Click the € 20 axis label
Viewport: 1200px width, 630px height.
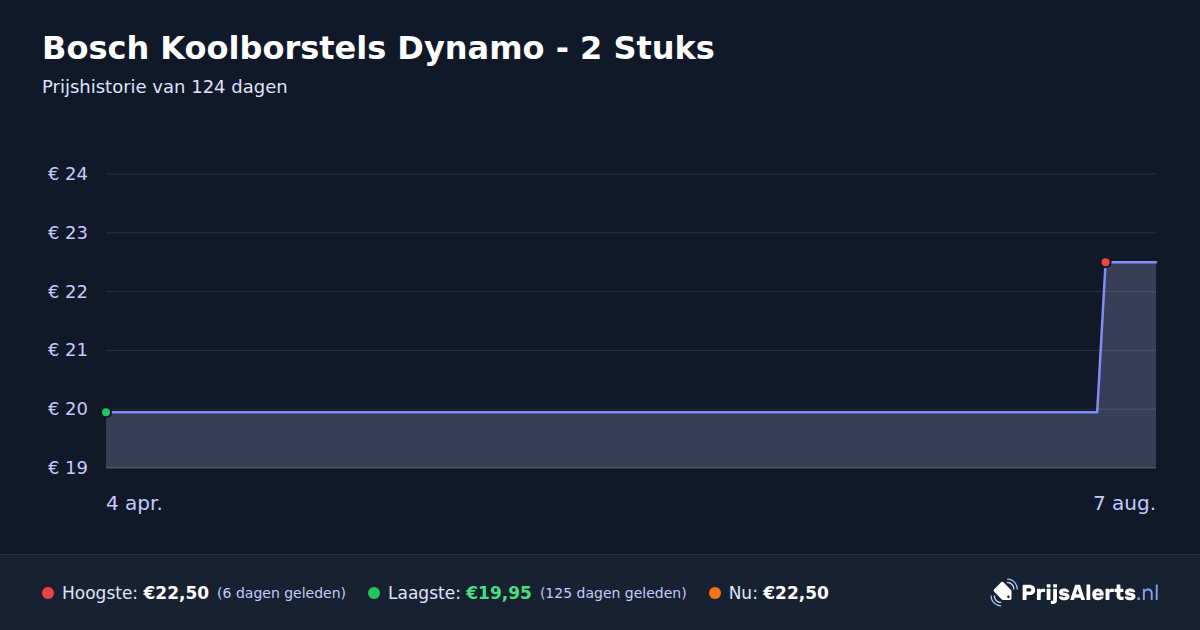pos(68,409)
